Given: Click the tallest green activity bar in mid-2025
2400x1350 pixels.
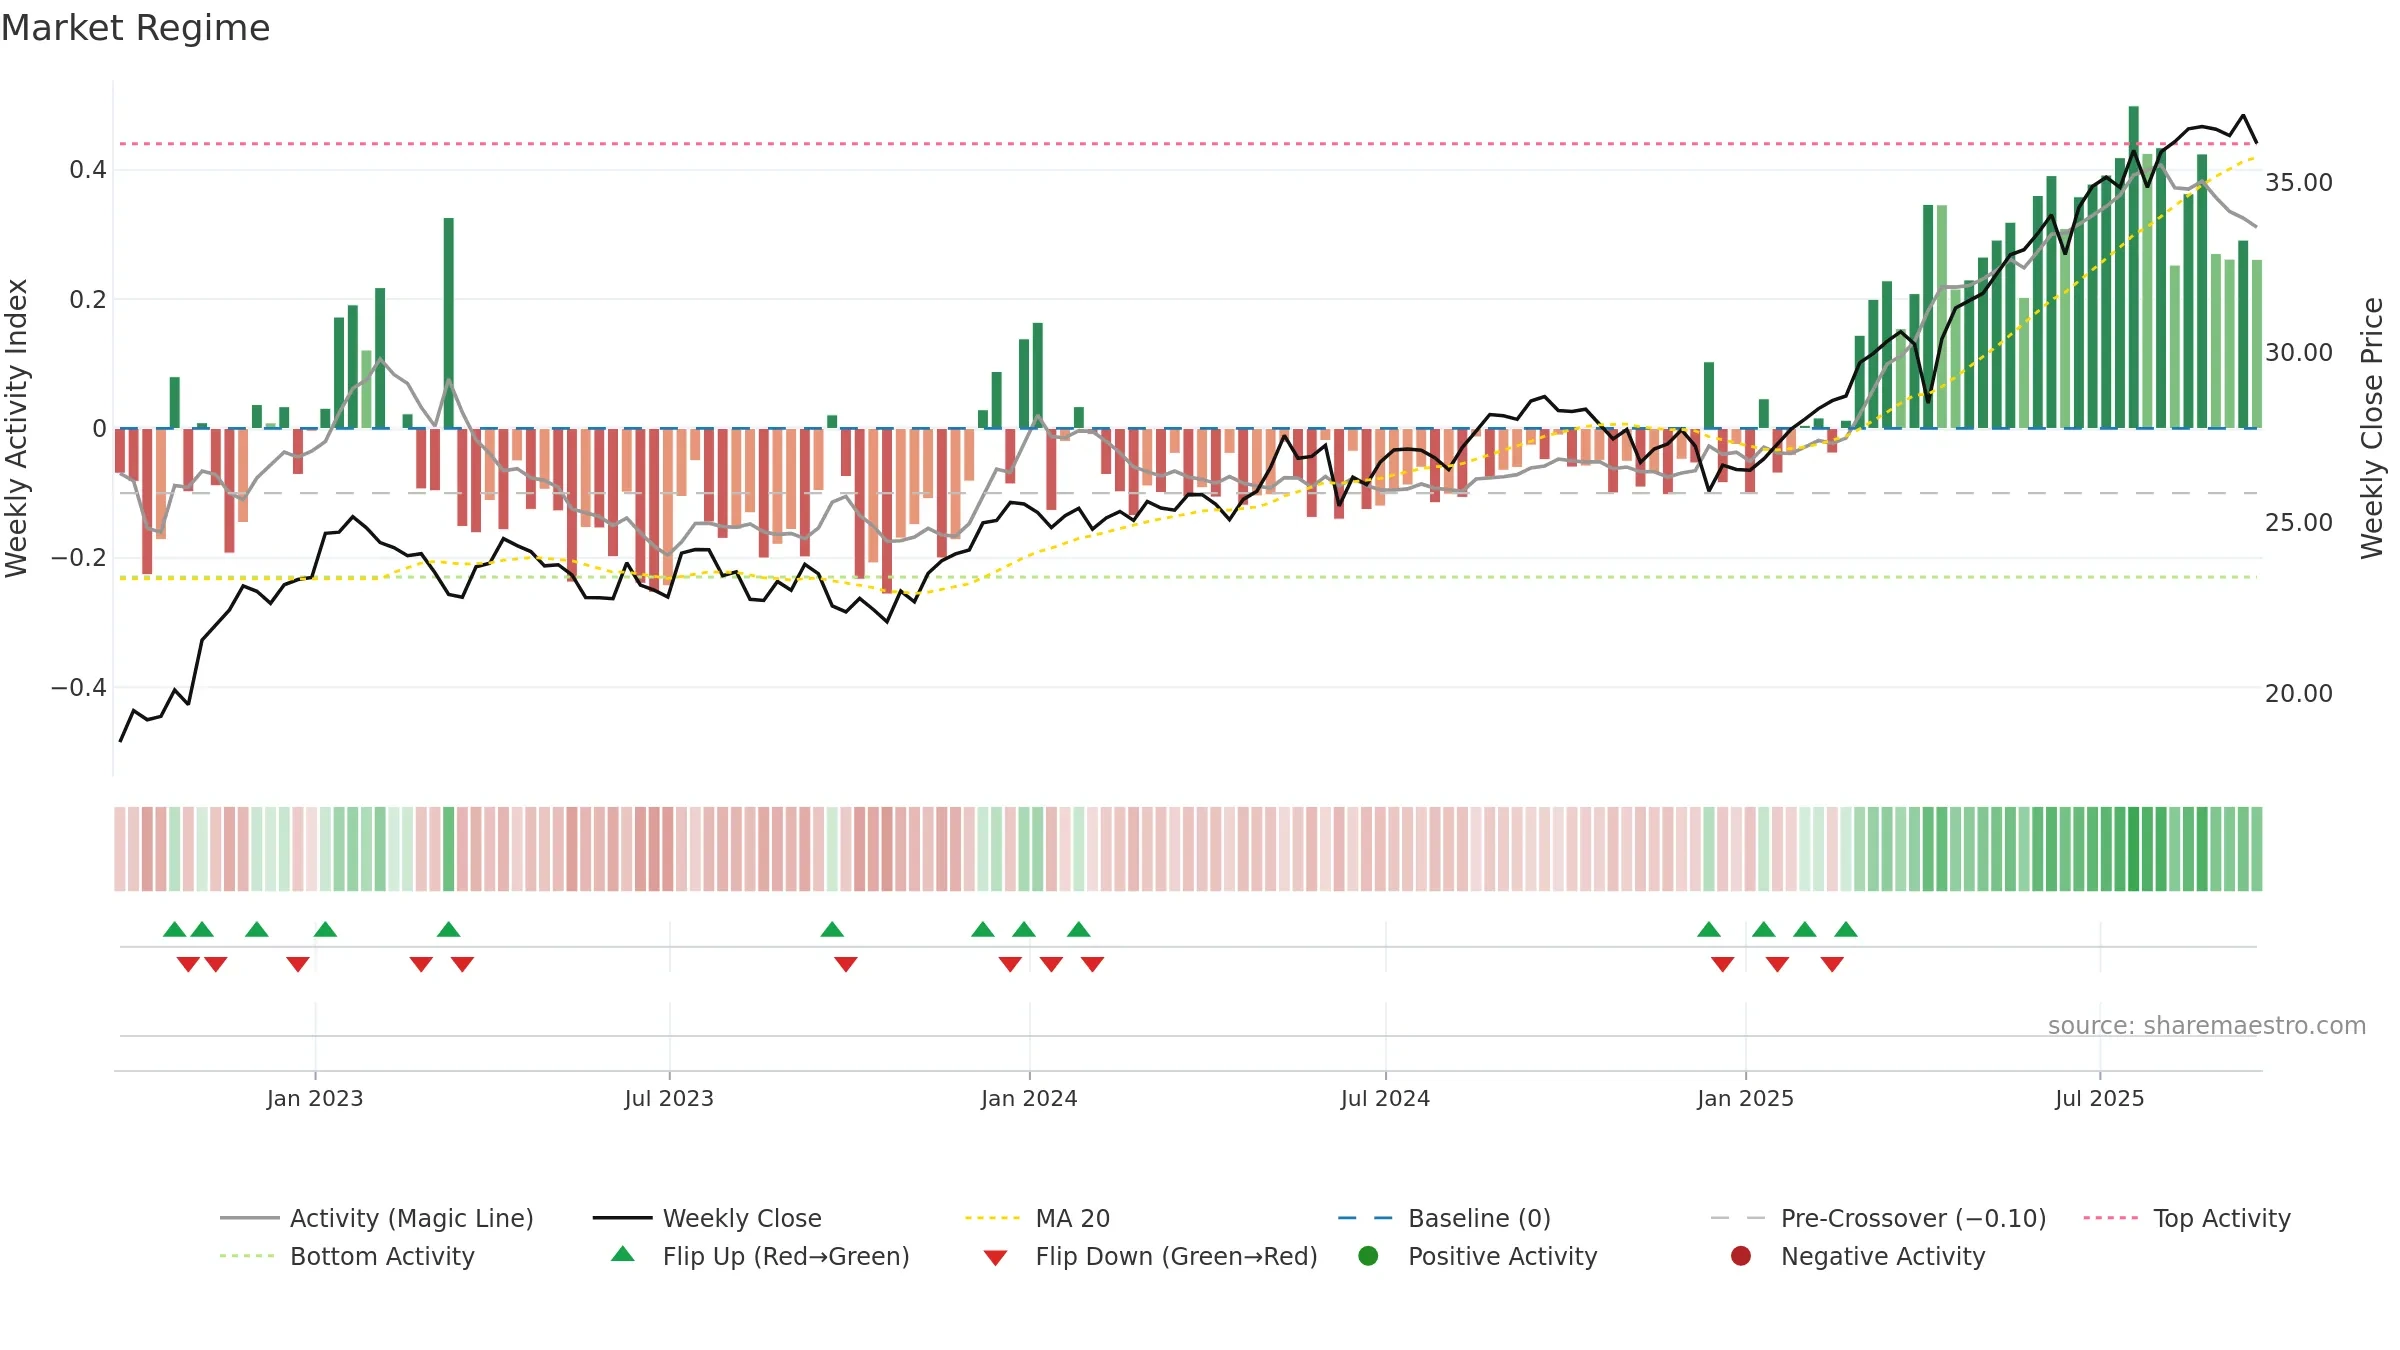Looking at the screenshot, I should tap(2133, 267).
